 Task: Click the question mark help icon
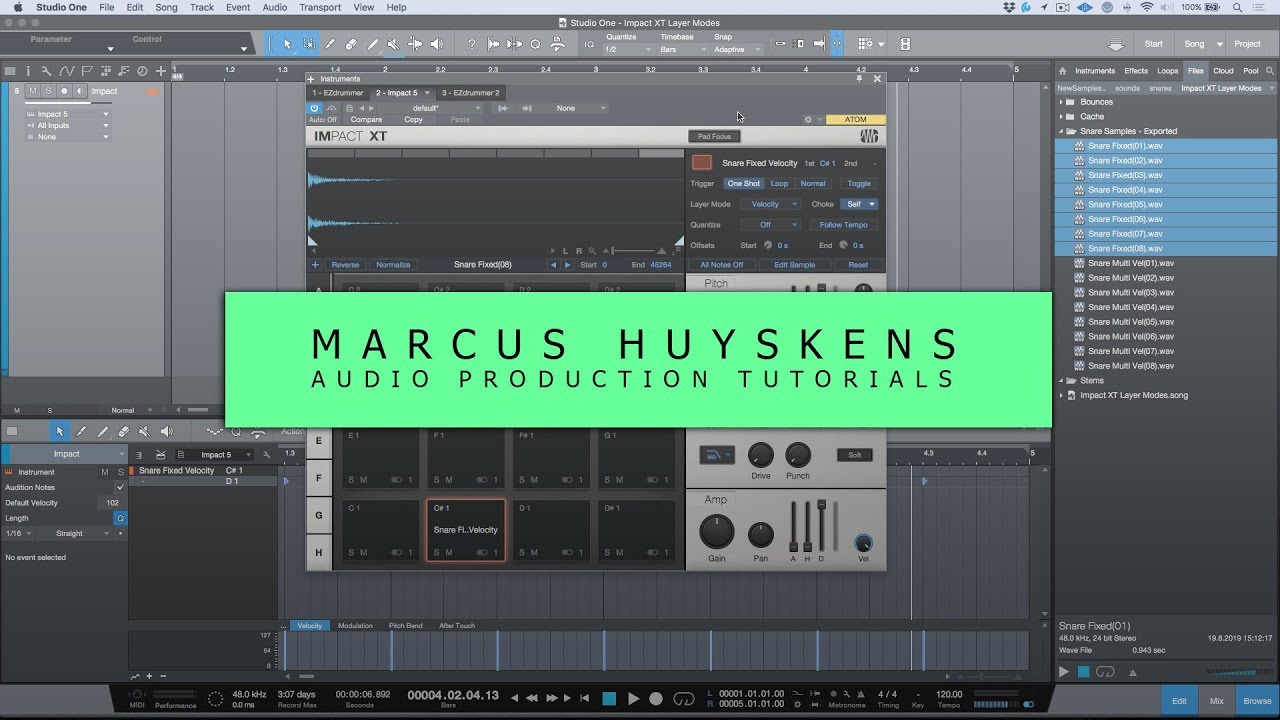pos(472,44)
